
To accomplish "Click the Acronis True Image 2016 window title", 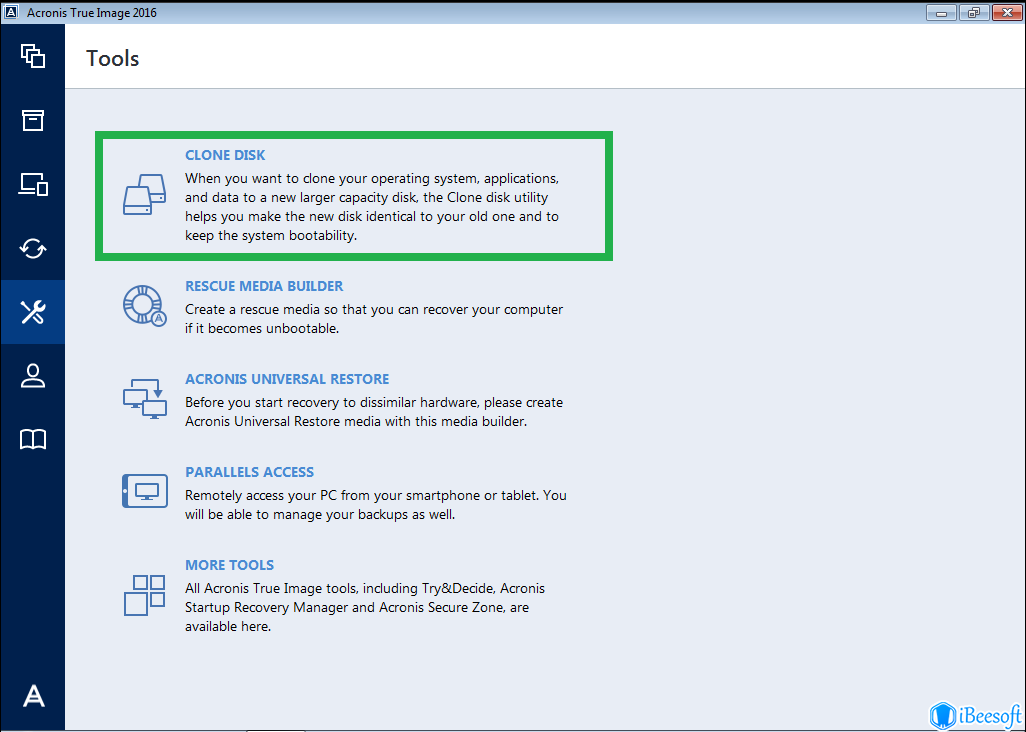I will (x=92, y=12).
